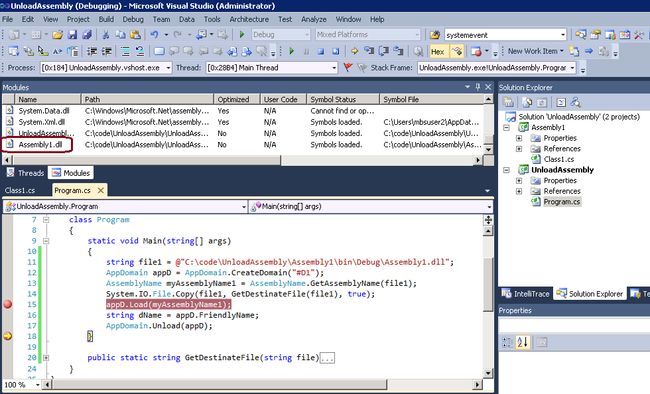Stop debugging with the blue square icon
The image size is (650, 394).
[320, 51]
